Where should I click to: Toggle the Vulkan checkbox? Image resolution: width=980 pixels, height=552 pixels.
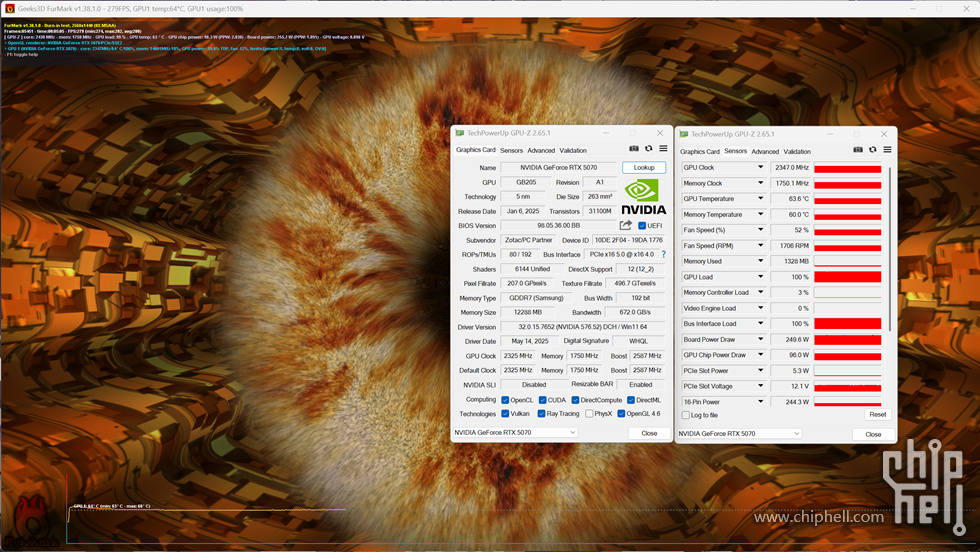point(505,414)
